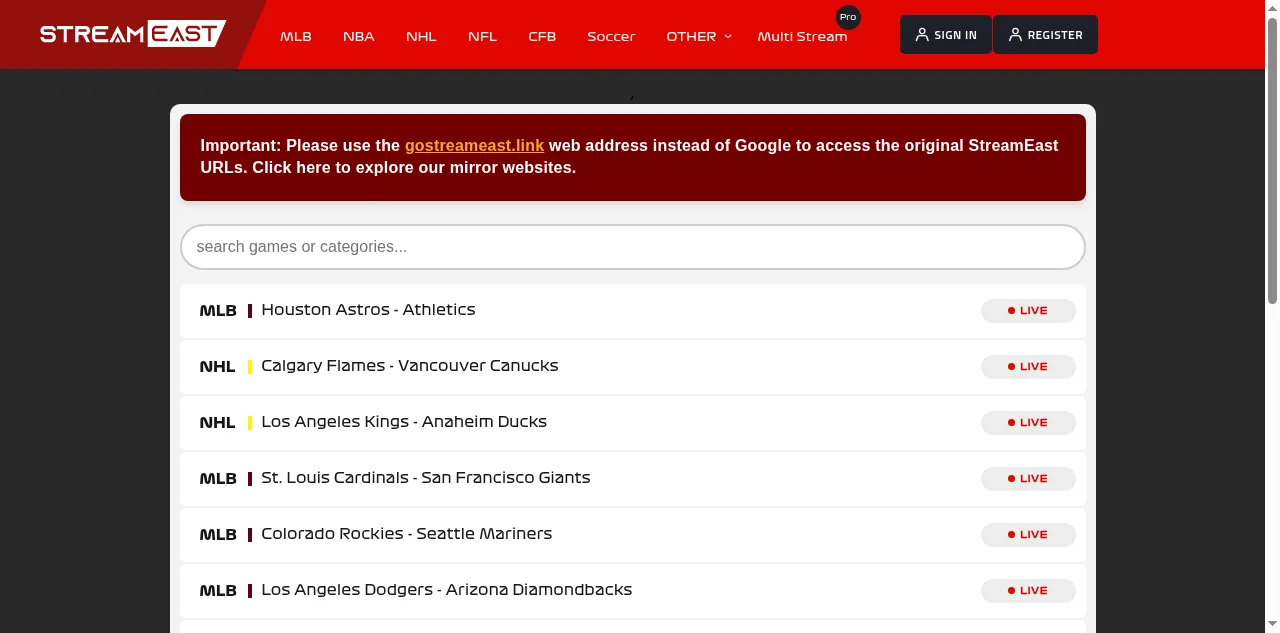Select the Soccer nav item
Screen dimensions: 1280x633
click(x=611, y=36)
